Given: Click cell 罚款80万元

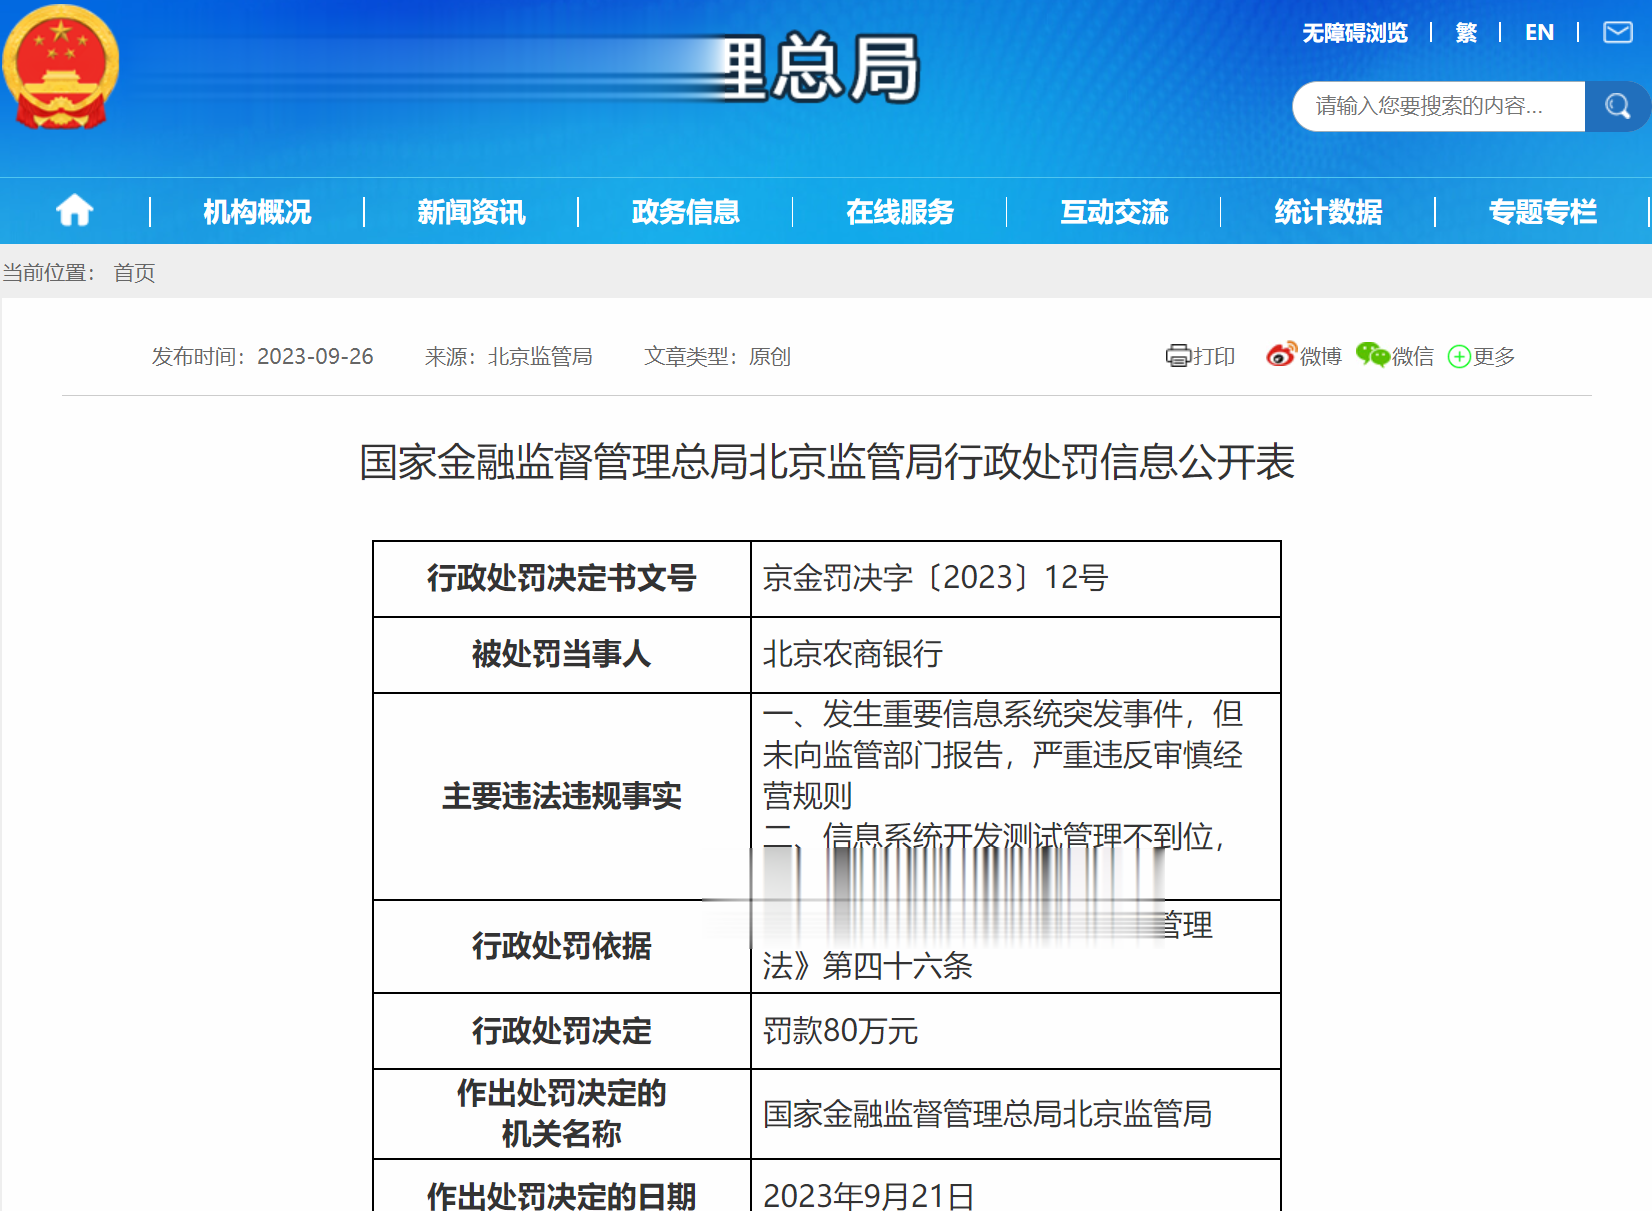Looking at the screenshot, I should pyautogui.click(x=1015, y=1030).
